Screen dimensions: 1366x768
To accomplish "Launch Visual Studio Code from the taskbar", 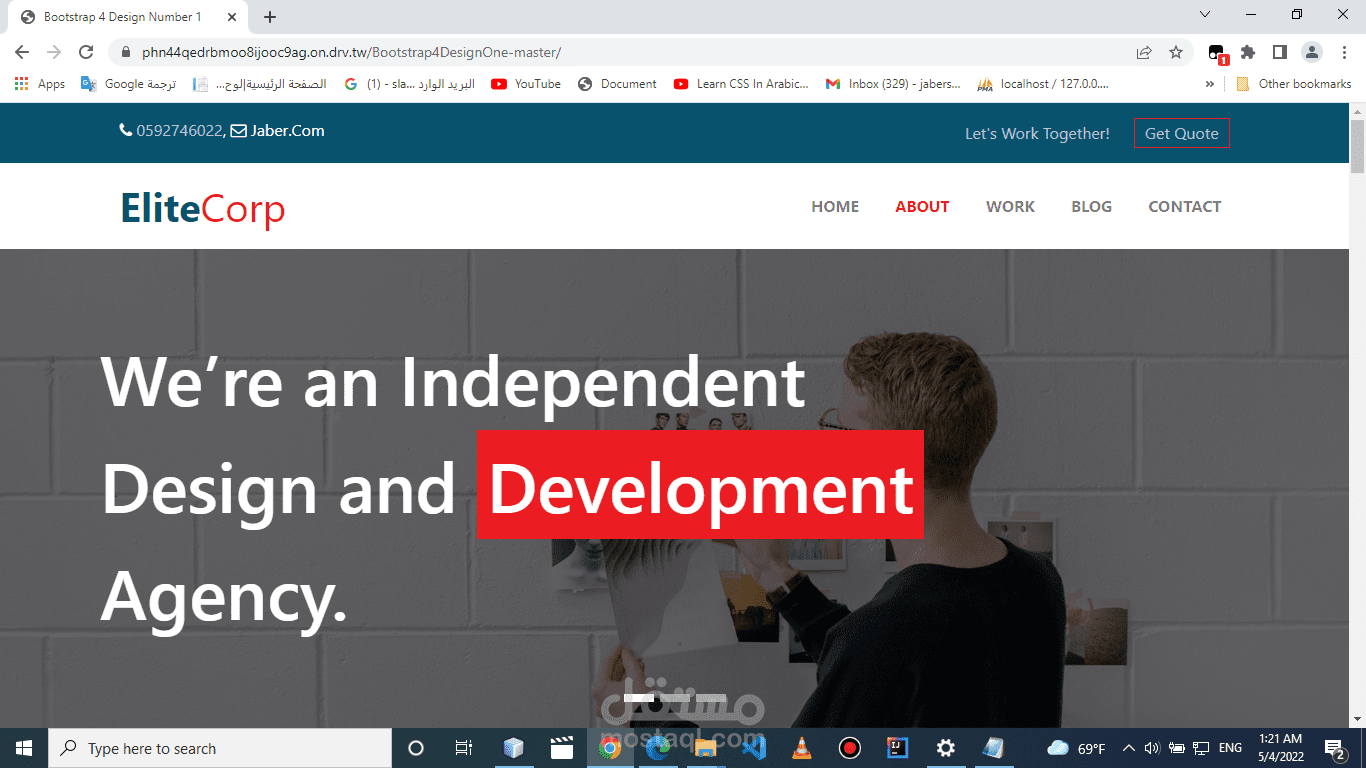I will point(753,748).
